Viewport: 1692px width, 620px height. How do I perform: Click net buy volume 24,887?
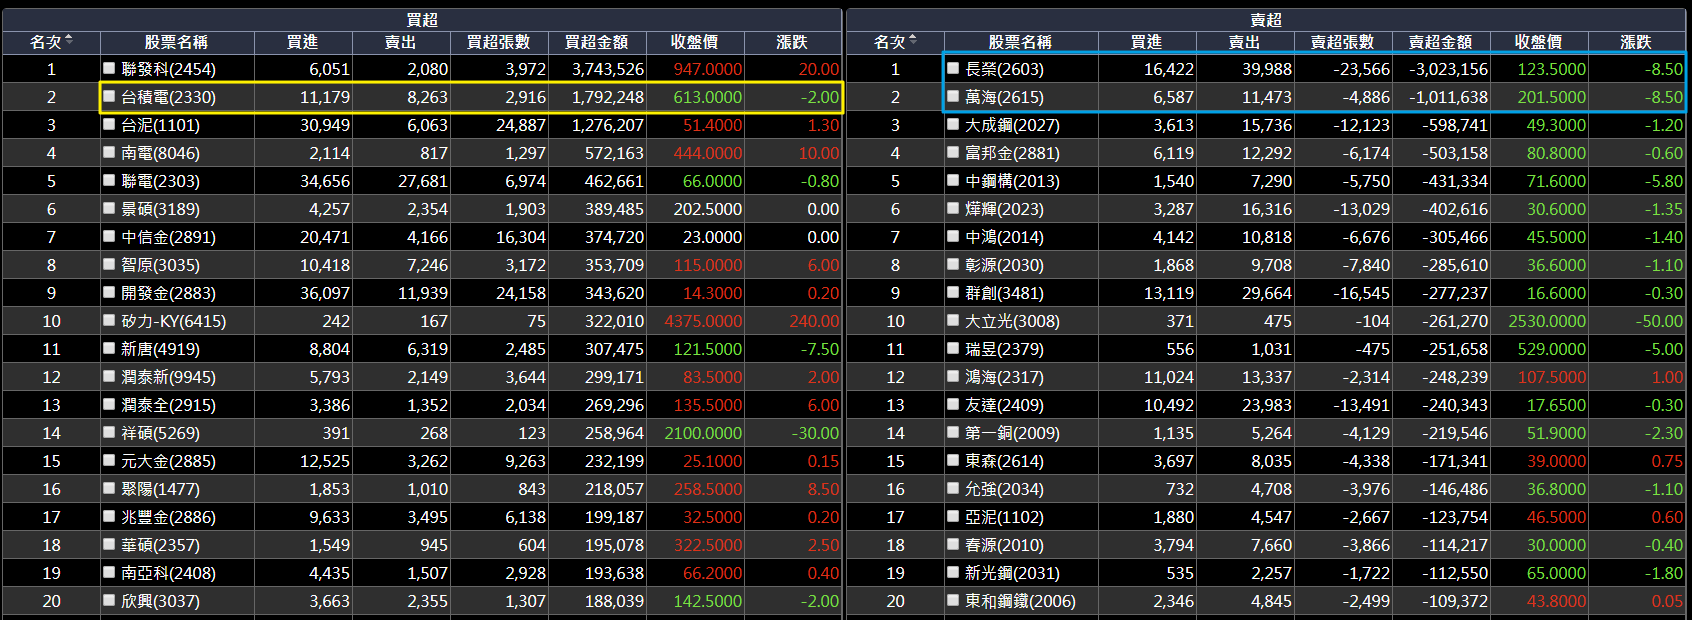pyautogui.click(x=521, y=125)
